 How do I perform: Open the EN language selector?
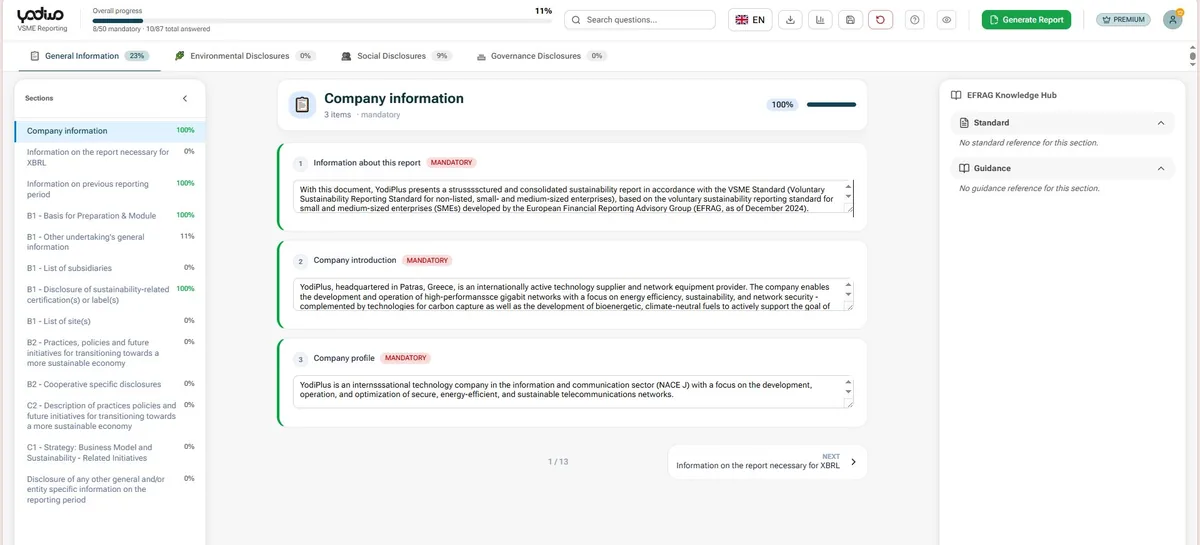[750, 20]
